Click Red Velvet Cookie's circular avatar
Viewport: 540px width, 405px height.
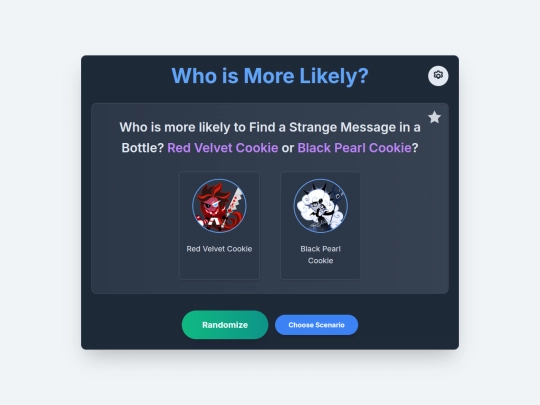click(219, 206)
